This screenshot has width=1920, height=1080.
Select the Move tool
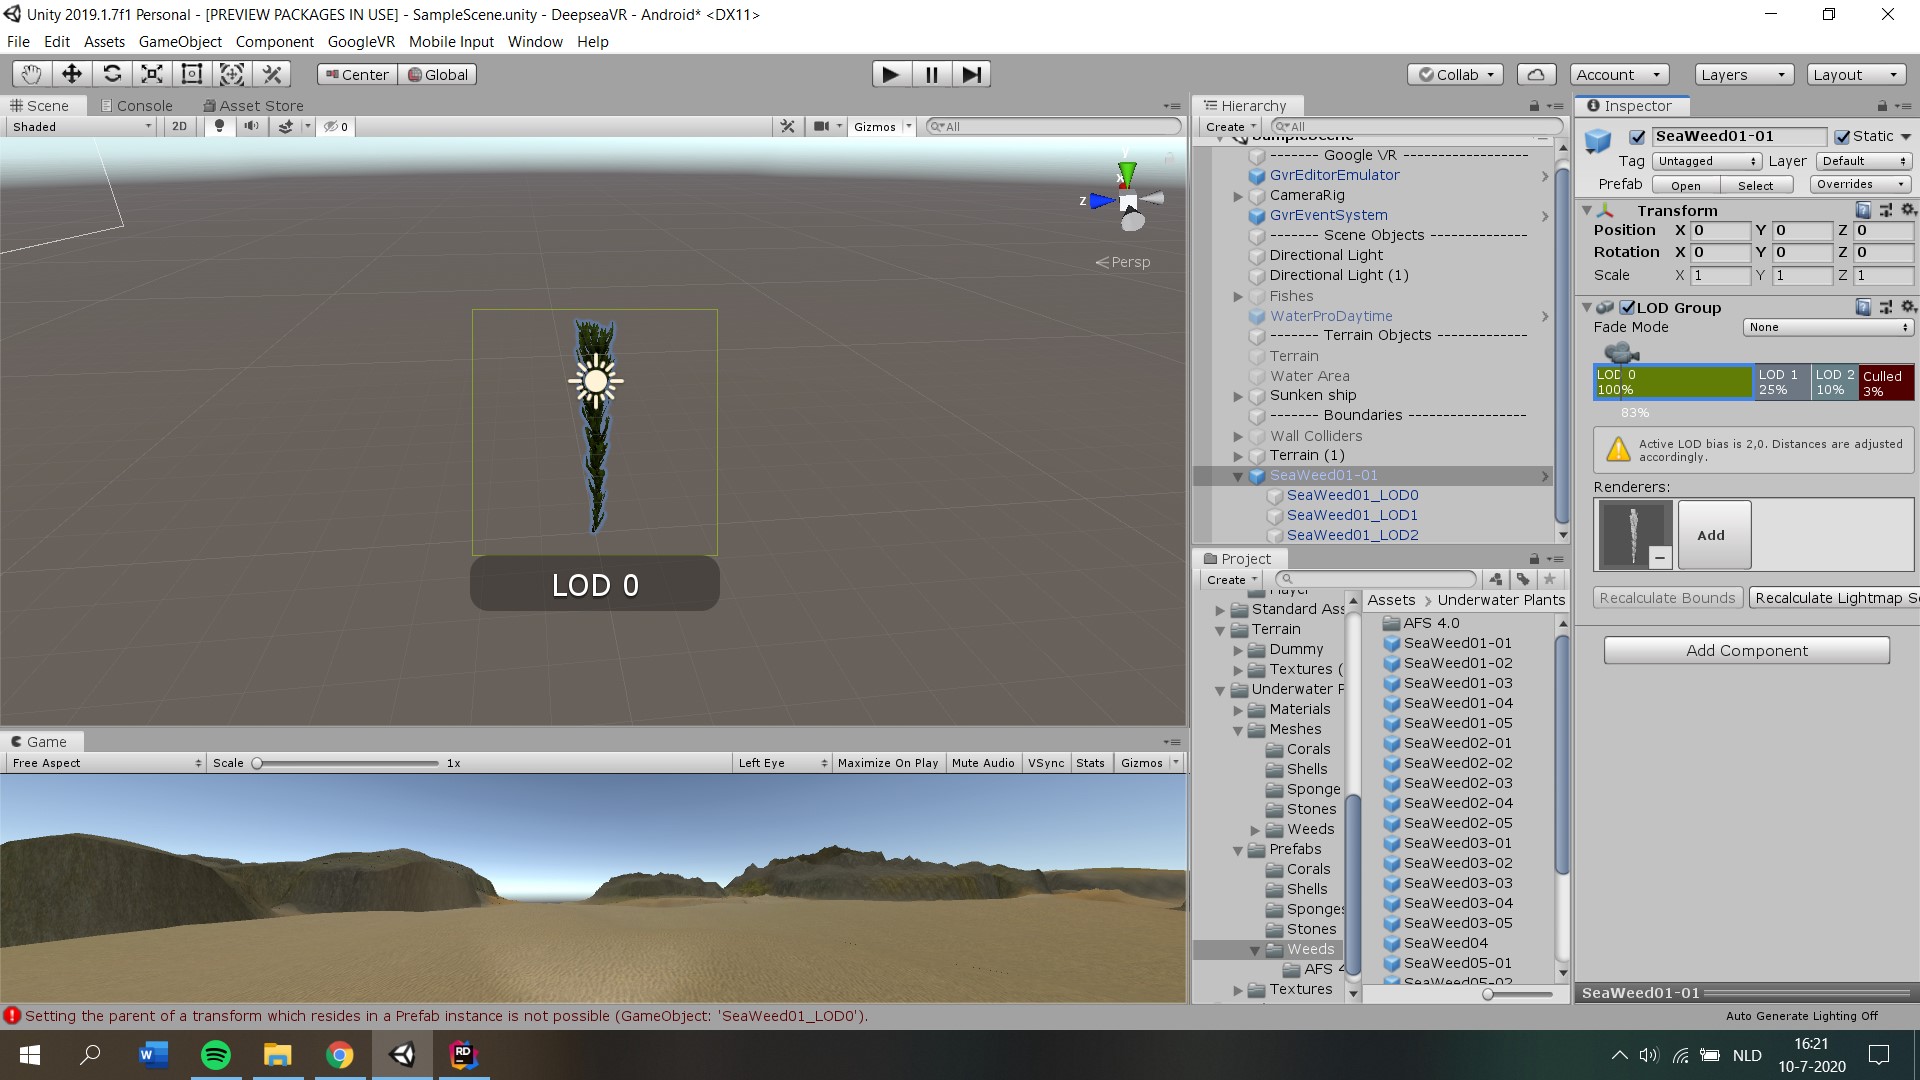tap(72, 74)
